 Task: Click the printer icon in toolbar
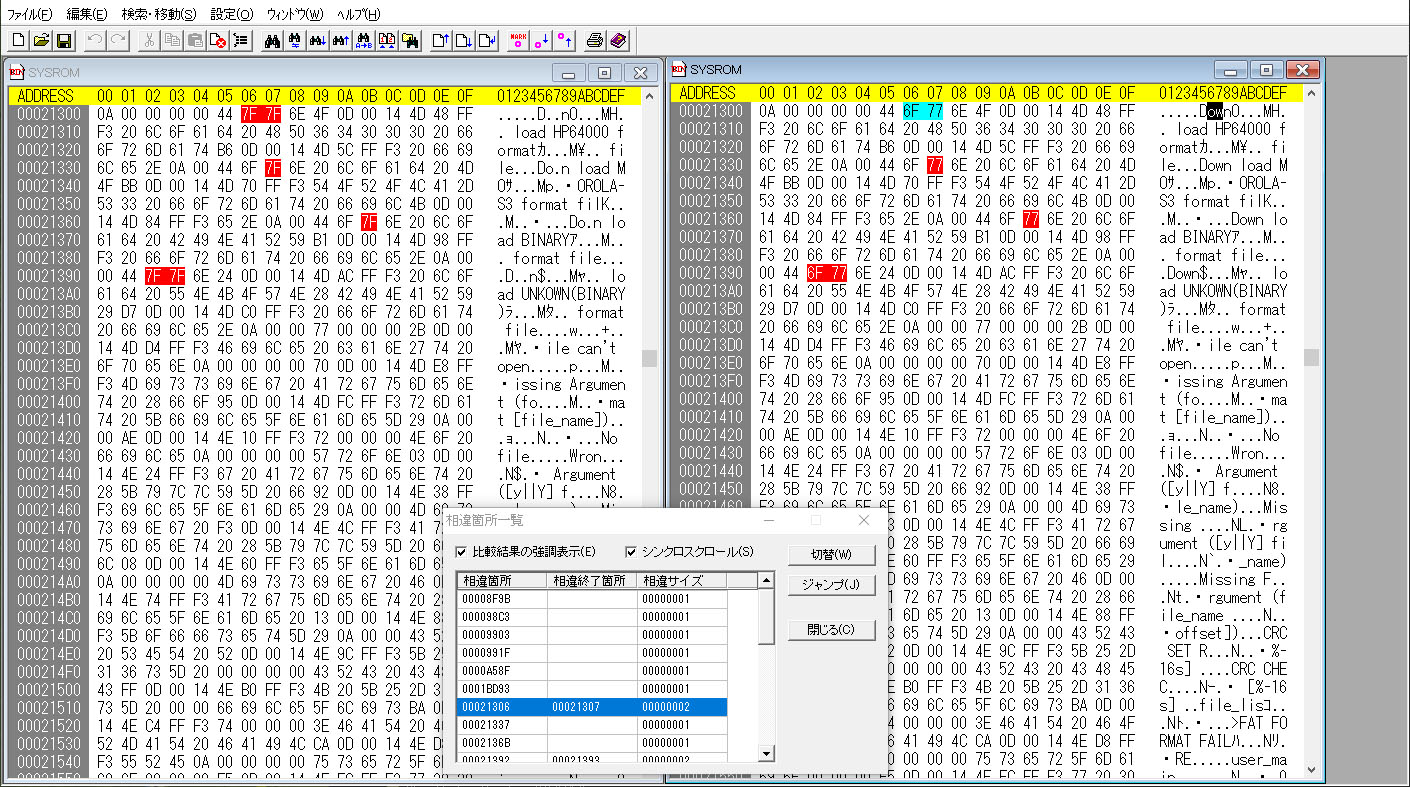coord(594,41)
